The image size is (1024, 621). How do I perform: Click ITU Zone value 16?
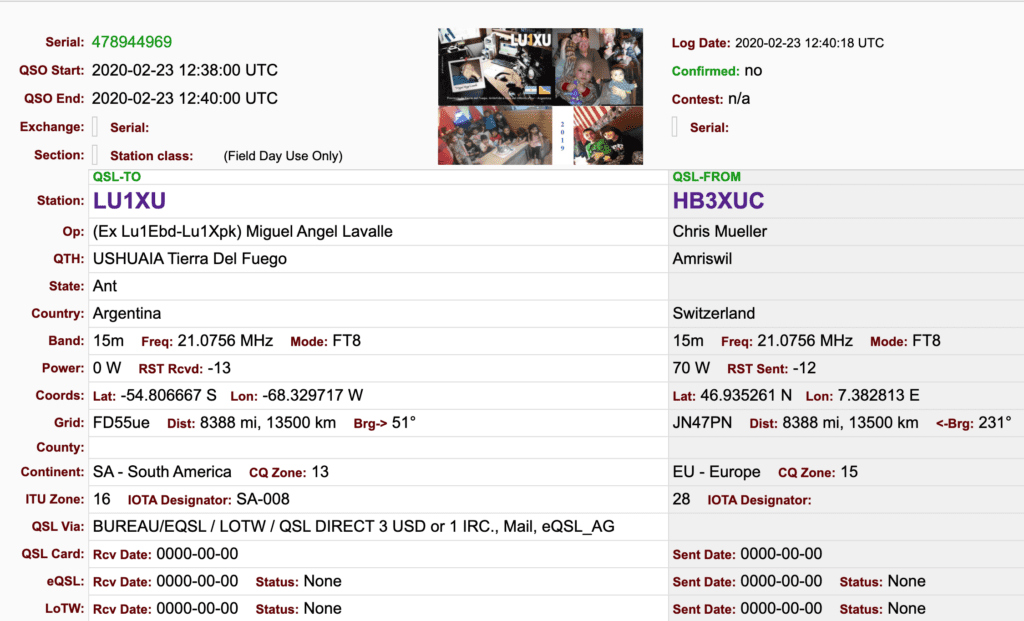tap(101, 499)
